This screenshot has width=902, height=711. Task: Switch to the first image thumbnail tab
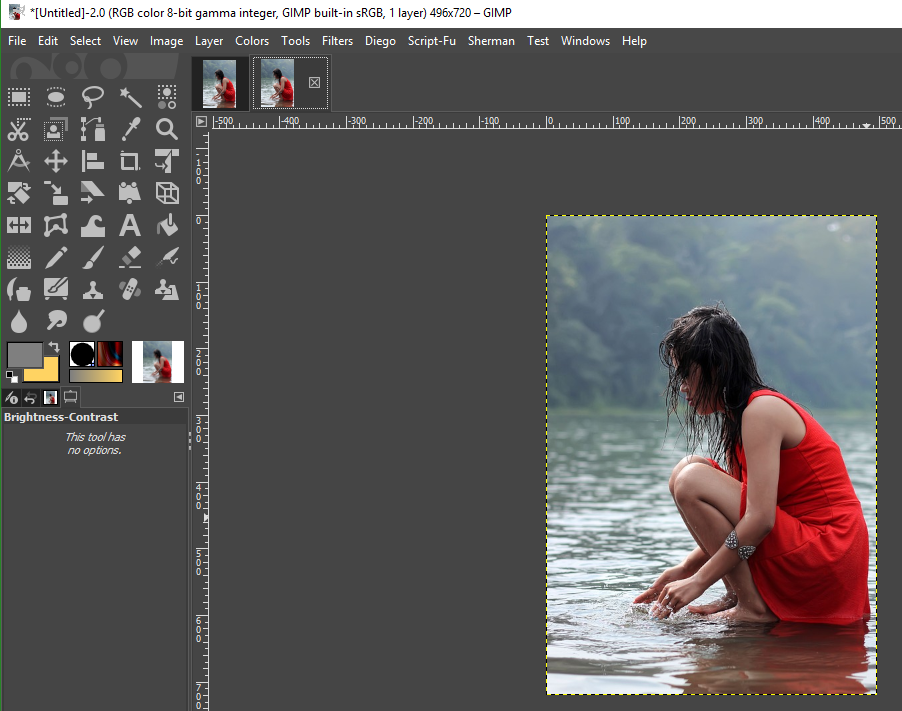(219, 83)
